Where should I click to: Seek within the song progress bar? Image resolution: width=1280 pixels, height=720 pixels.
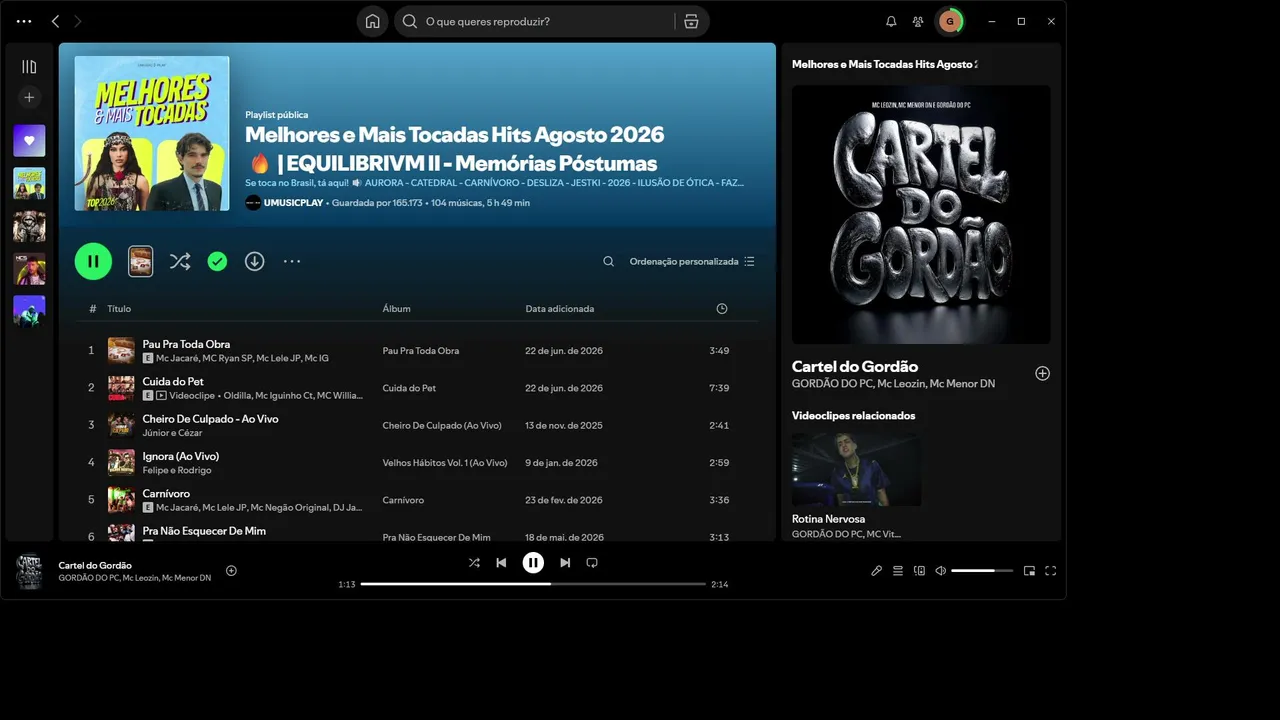click(533, 584)
